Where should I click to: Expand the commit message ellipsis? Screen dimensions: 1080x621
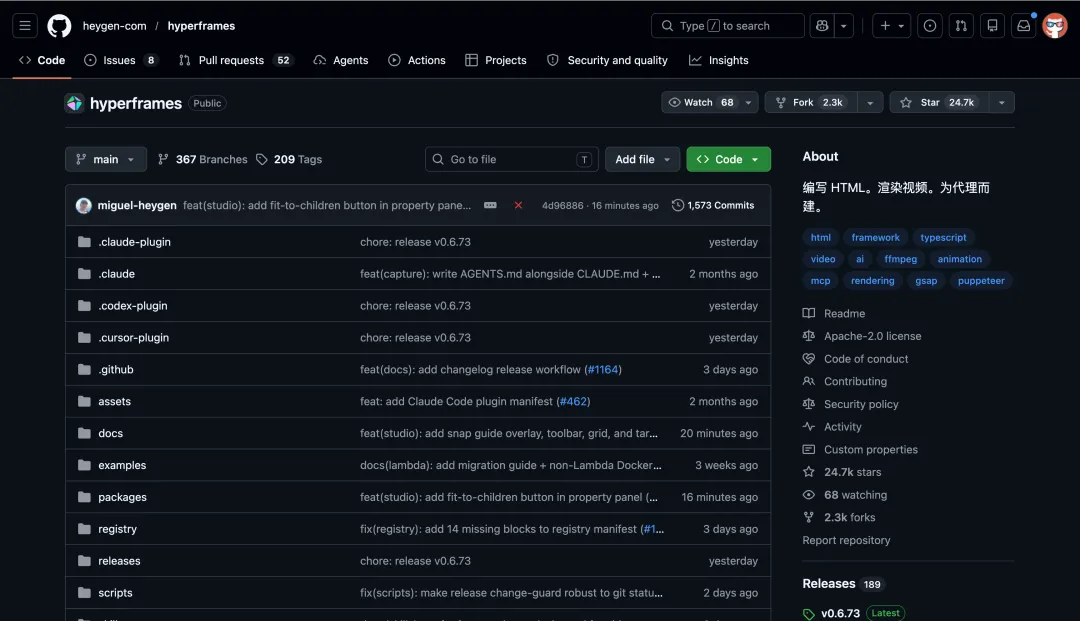pos(490,205)
